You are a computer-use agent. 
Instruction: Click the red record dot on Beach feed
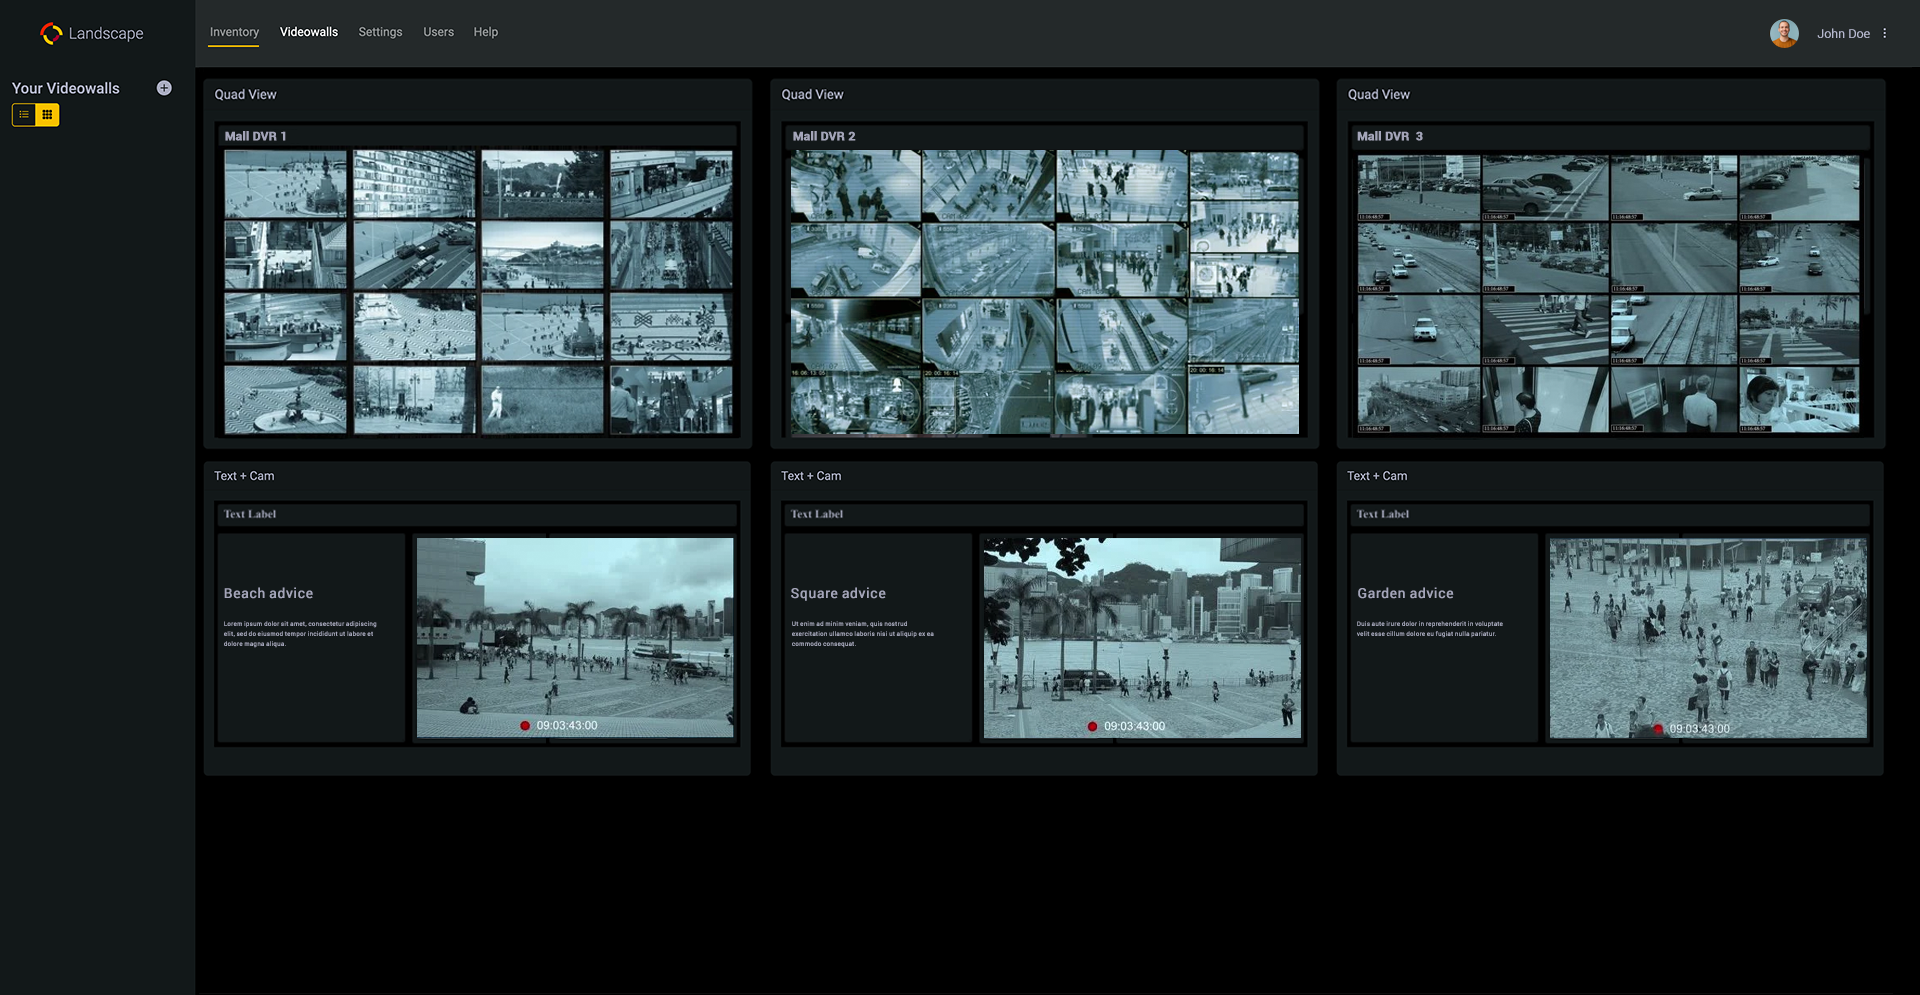525,726
